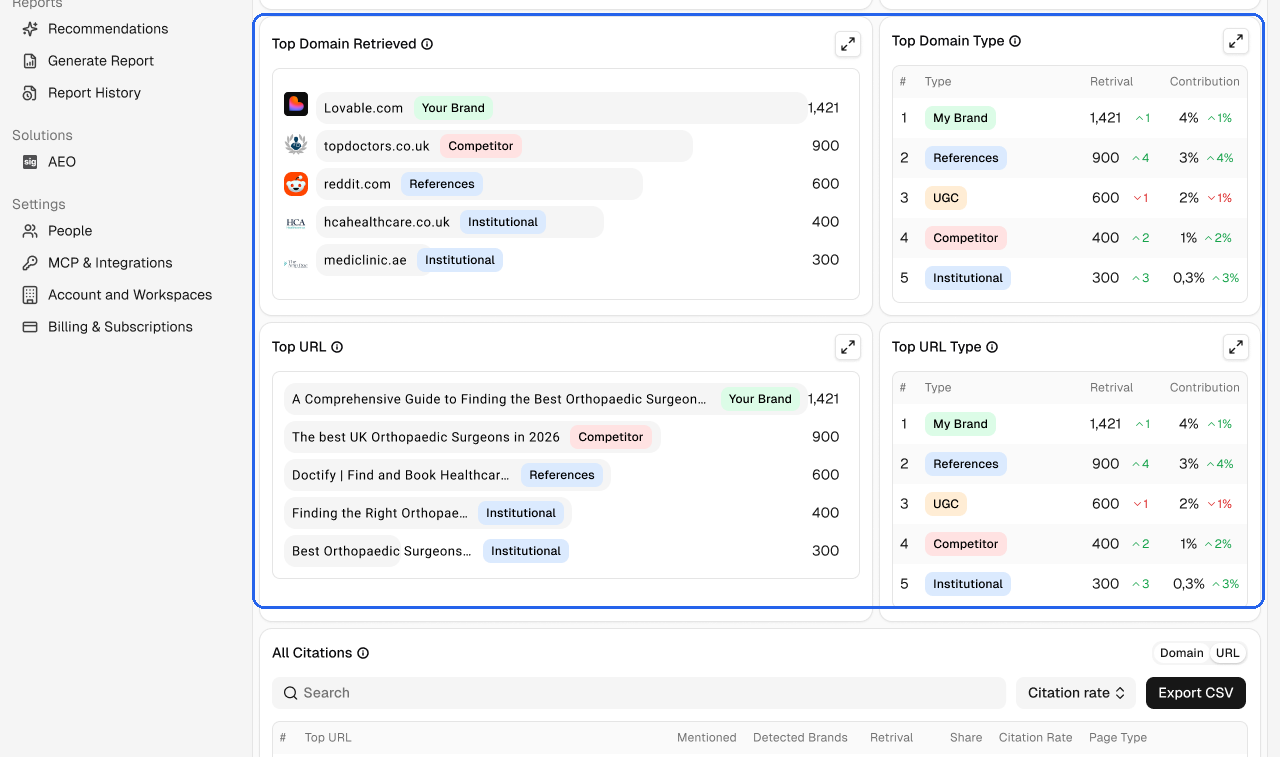Expand the Top URL panel

coord(848,347)
